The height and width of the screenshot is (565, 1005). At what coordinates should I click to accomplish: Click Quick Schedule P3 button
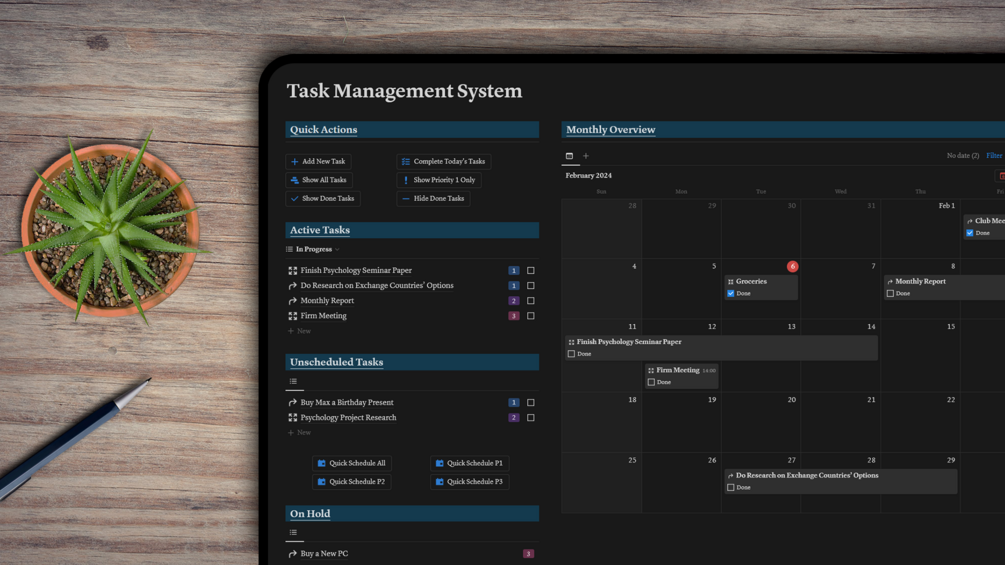pos(470,482)
